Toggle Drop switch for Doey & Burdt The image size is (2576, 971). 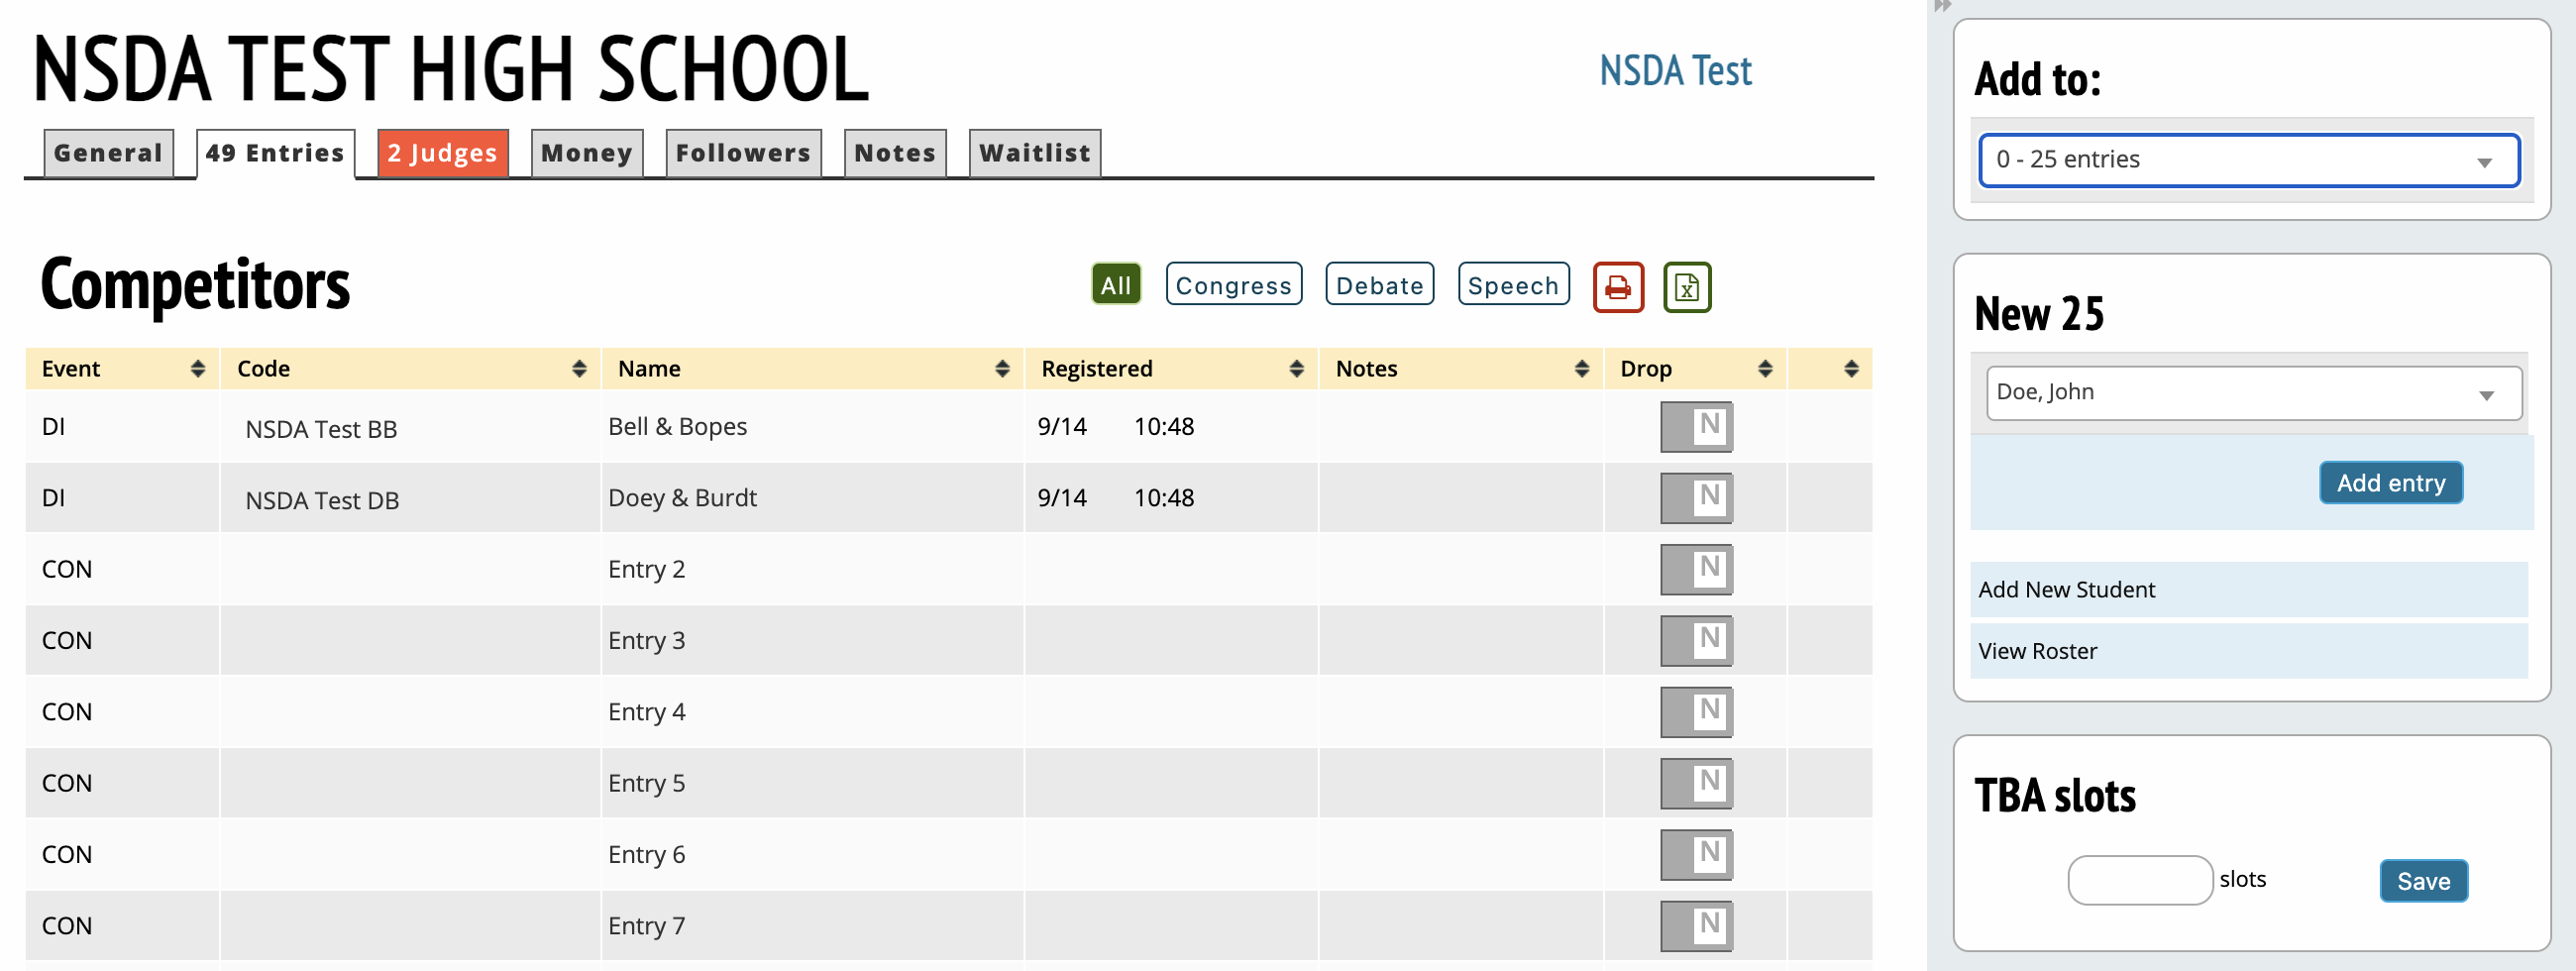click(x=1695, y=498)
